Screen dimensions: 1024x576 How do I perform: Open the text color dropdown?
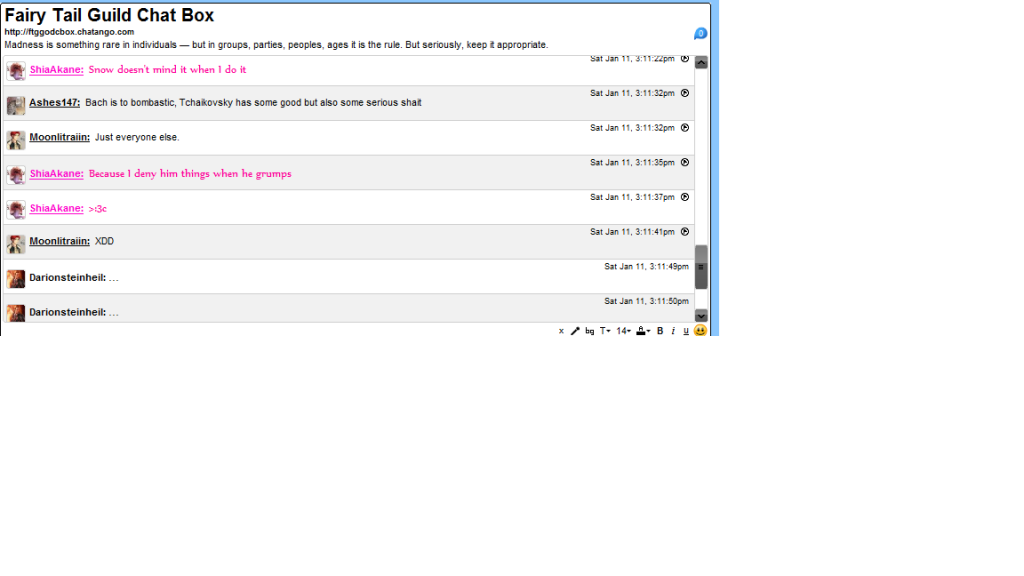643,331
